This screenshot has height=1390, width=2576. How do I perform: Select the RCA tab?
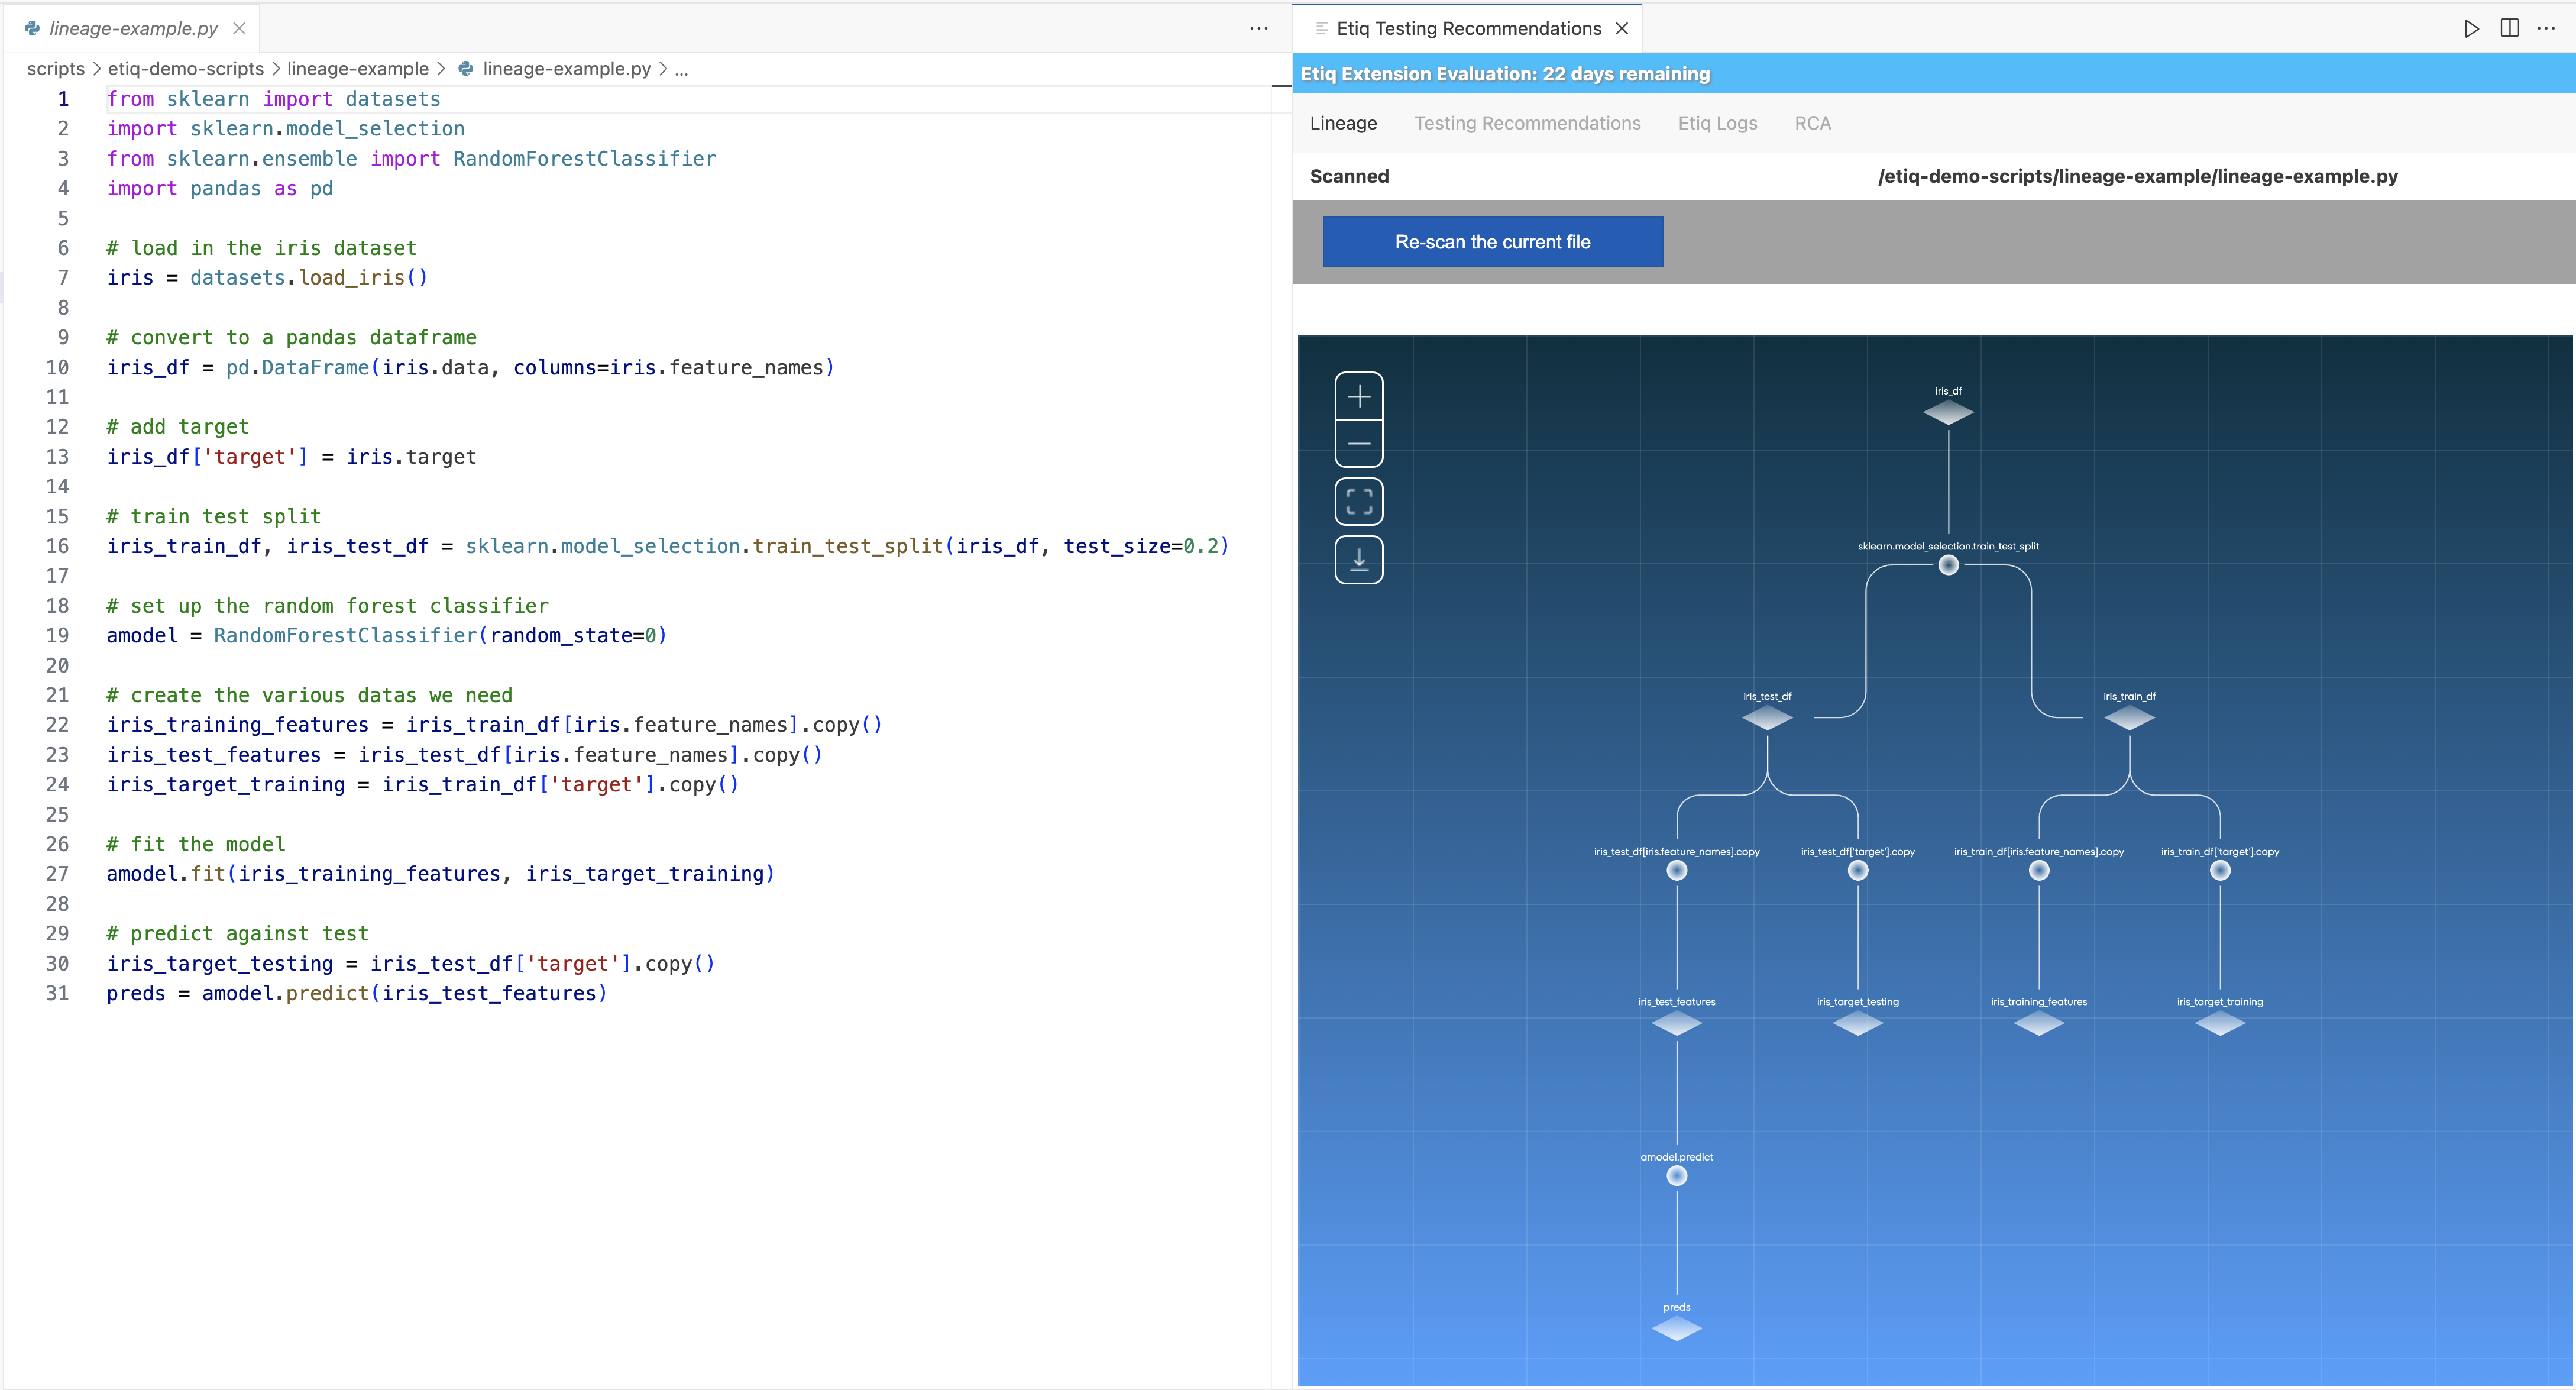point(1812,123)
